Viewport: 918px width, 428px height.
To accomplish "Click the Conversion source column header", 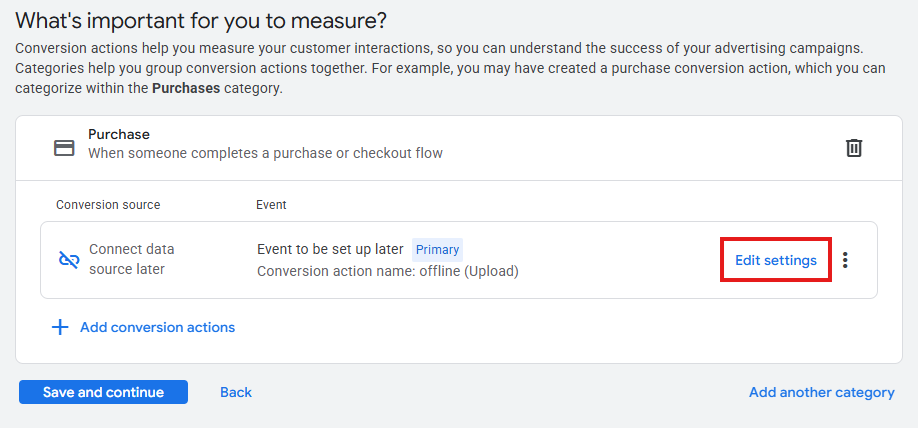I will click(108, 205).
